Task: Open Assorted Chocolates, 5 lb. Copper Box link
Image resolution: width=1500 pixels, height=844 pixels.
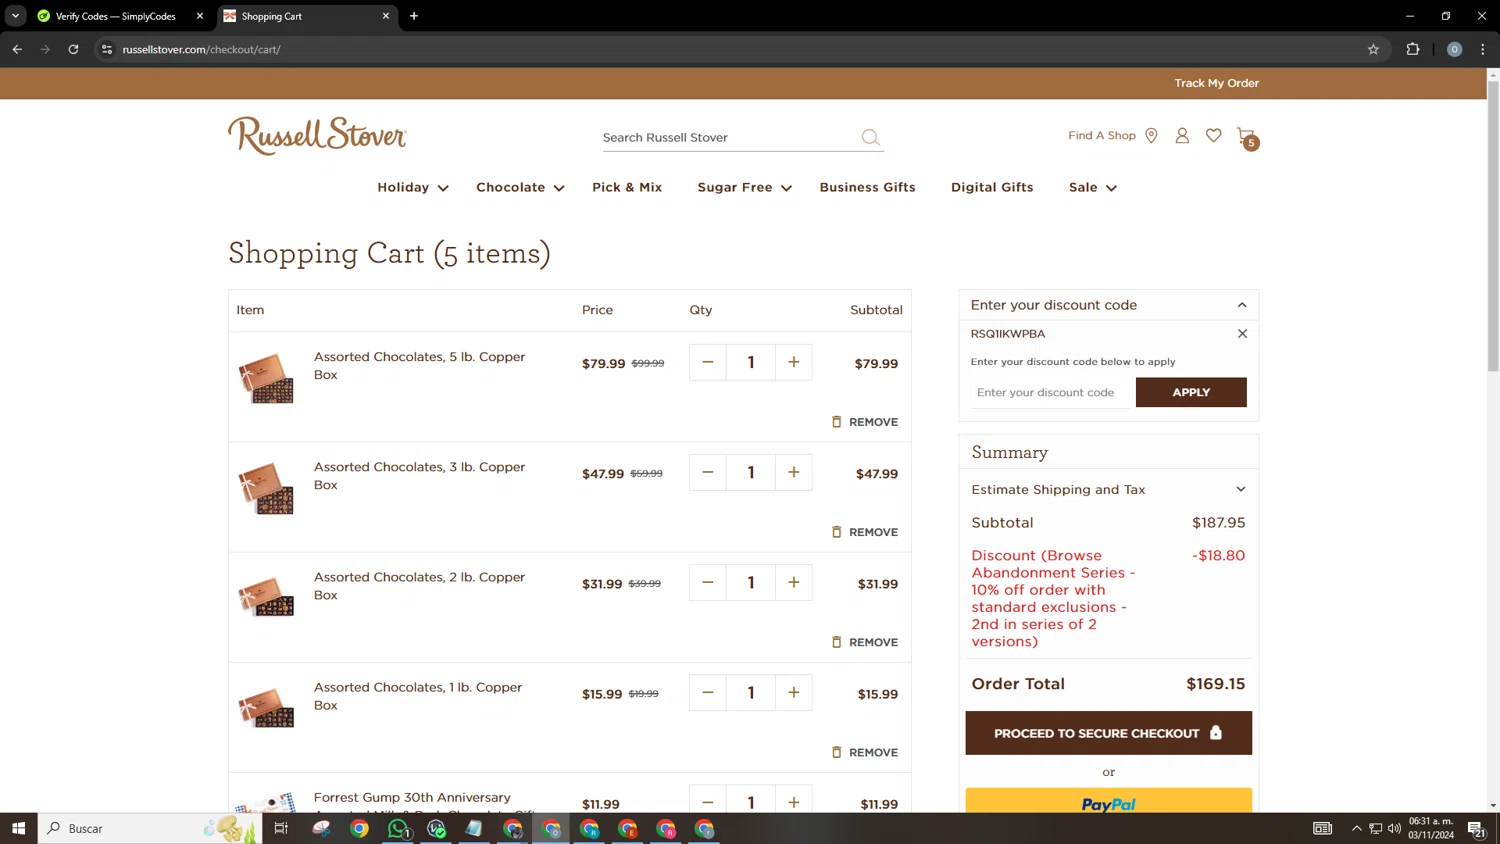Action: coord(419,365)
